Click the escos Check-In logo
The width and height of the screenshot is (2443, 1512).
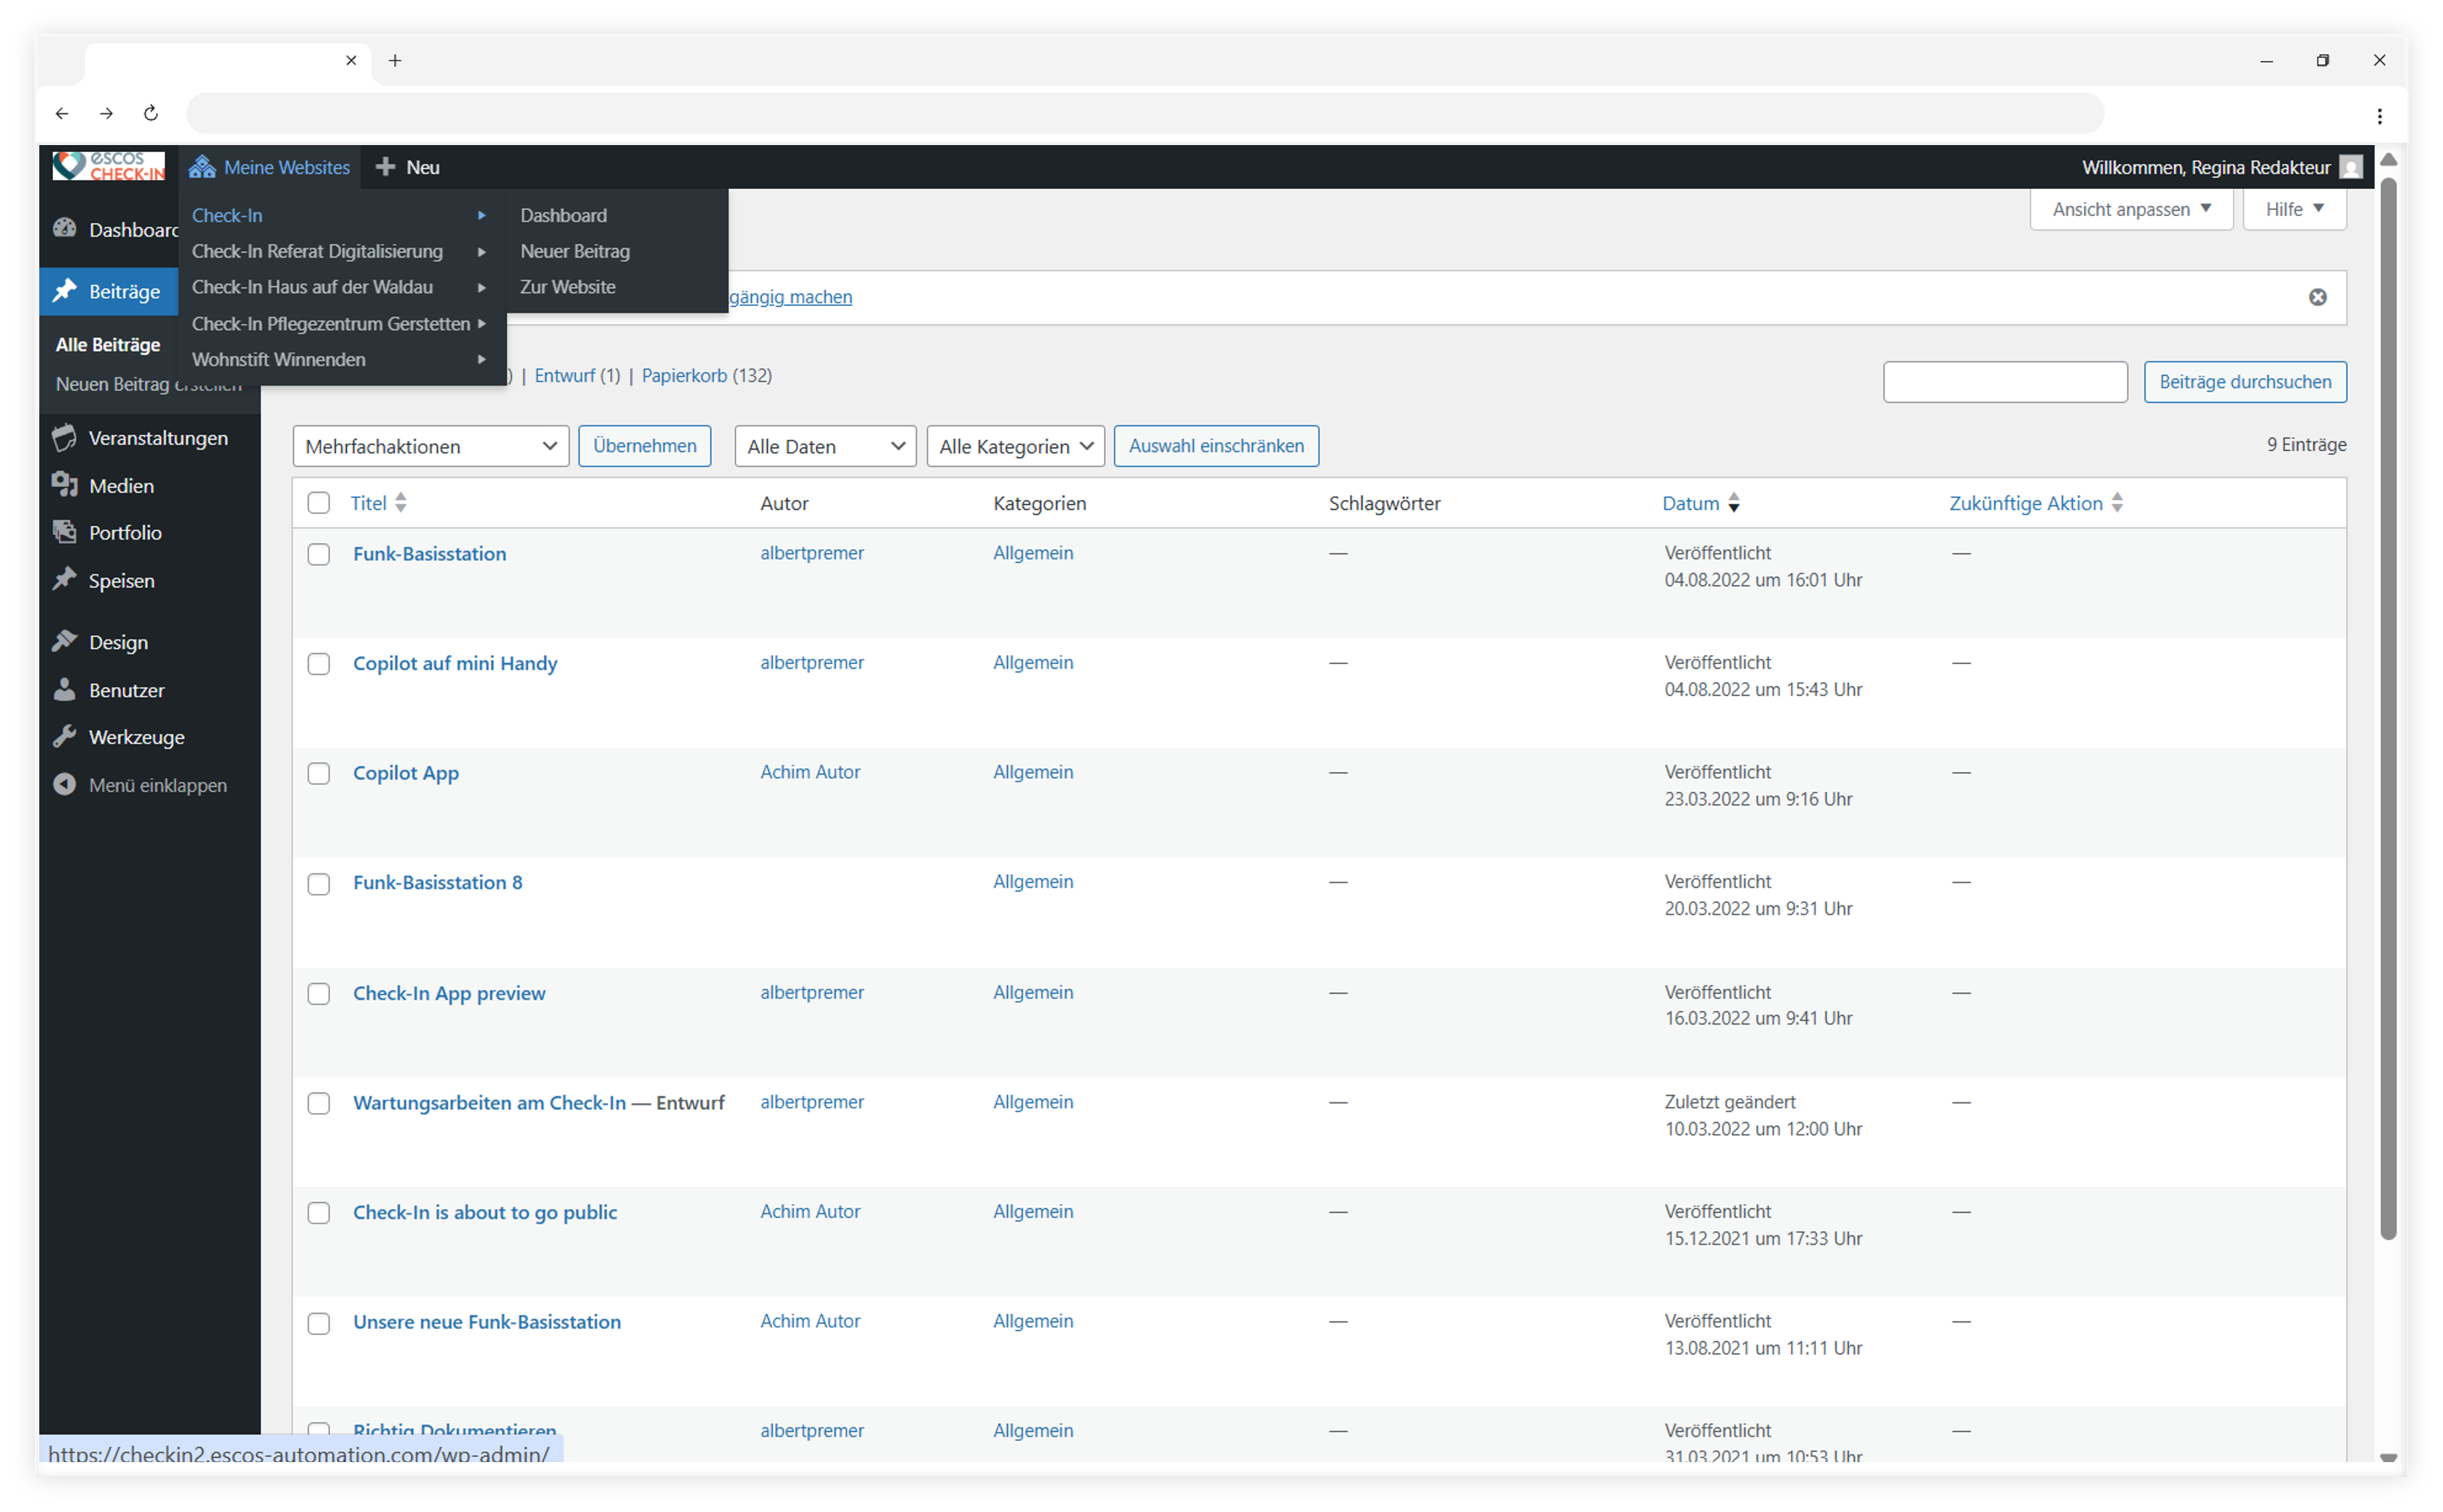[108, 166]
